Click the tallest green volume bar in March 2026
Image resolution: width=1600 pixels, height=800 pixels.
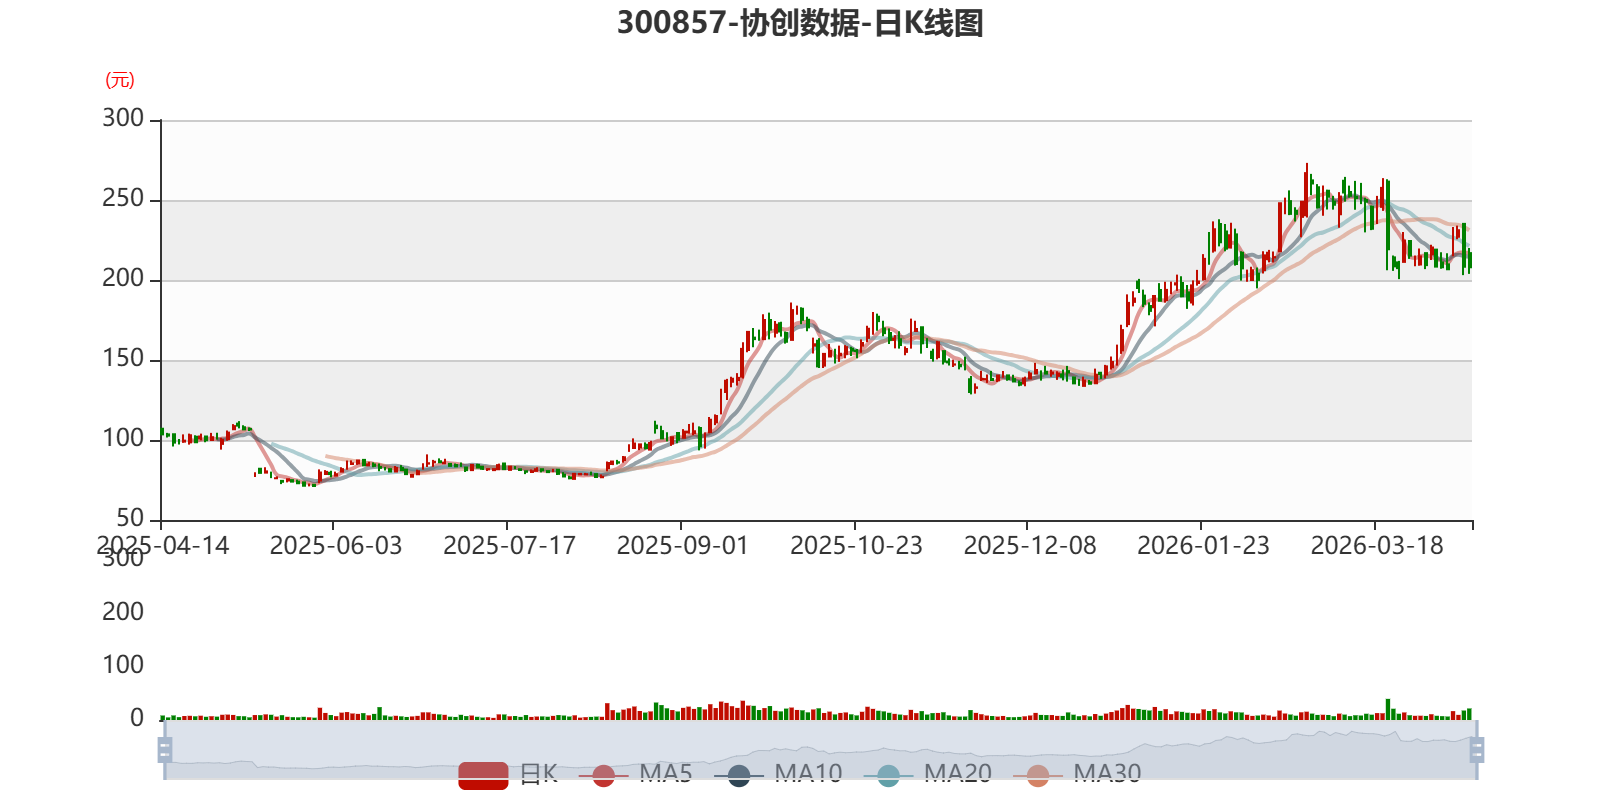1388,709
